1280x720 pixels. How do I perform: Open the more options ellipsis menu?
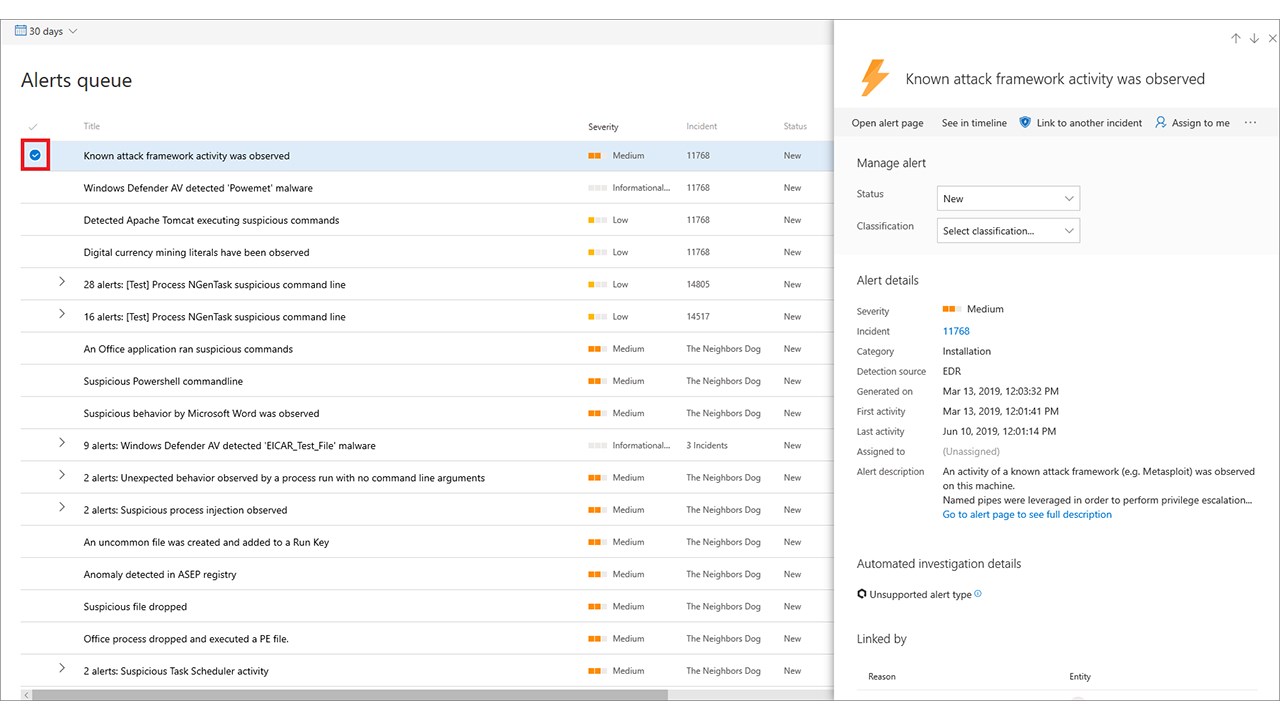(x=1250, y=122)
